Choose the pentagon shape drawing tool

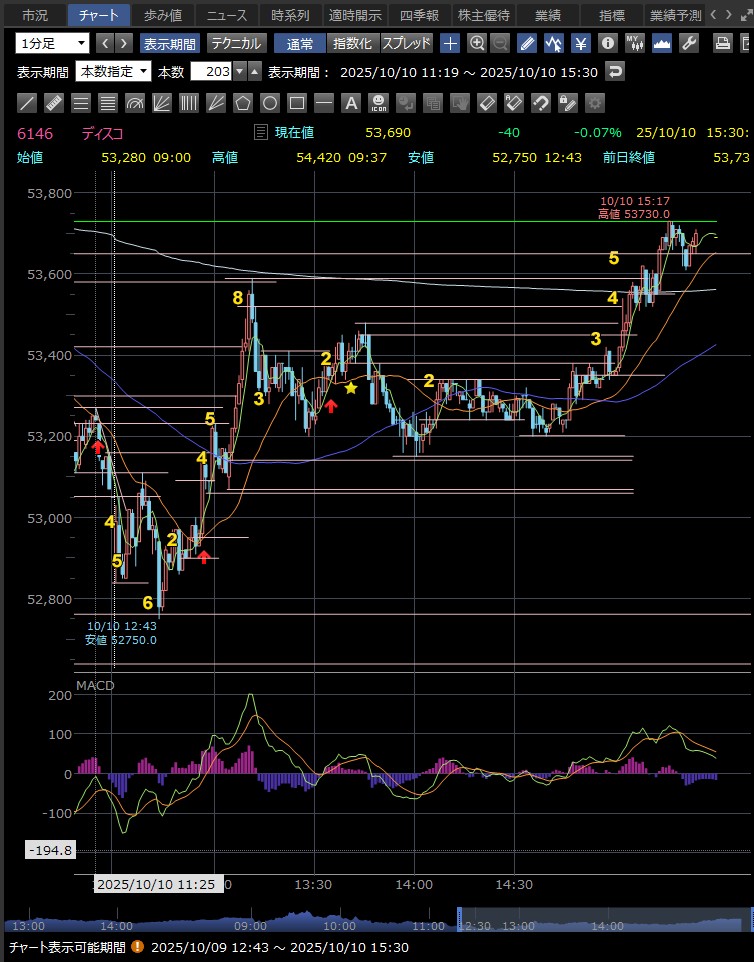242,103
